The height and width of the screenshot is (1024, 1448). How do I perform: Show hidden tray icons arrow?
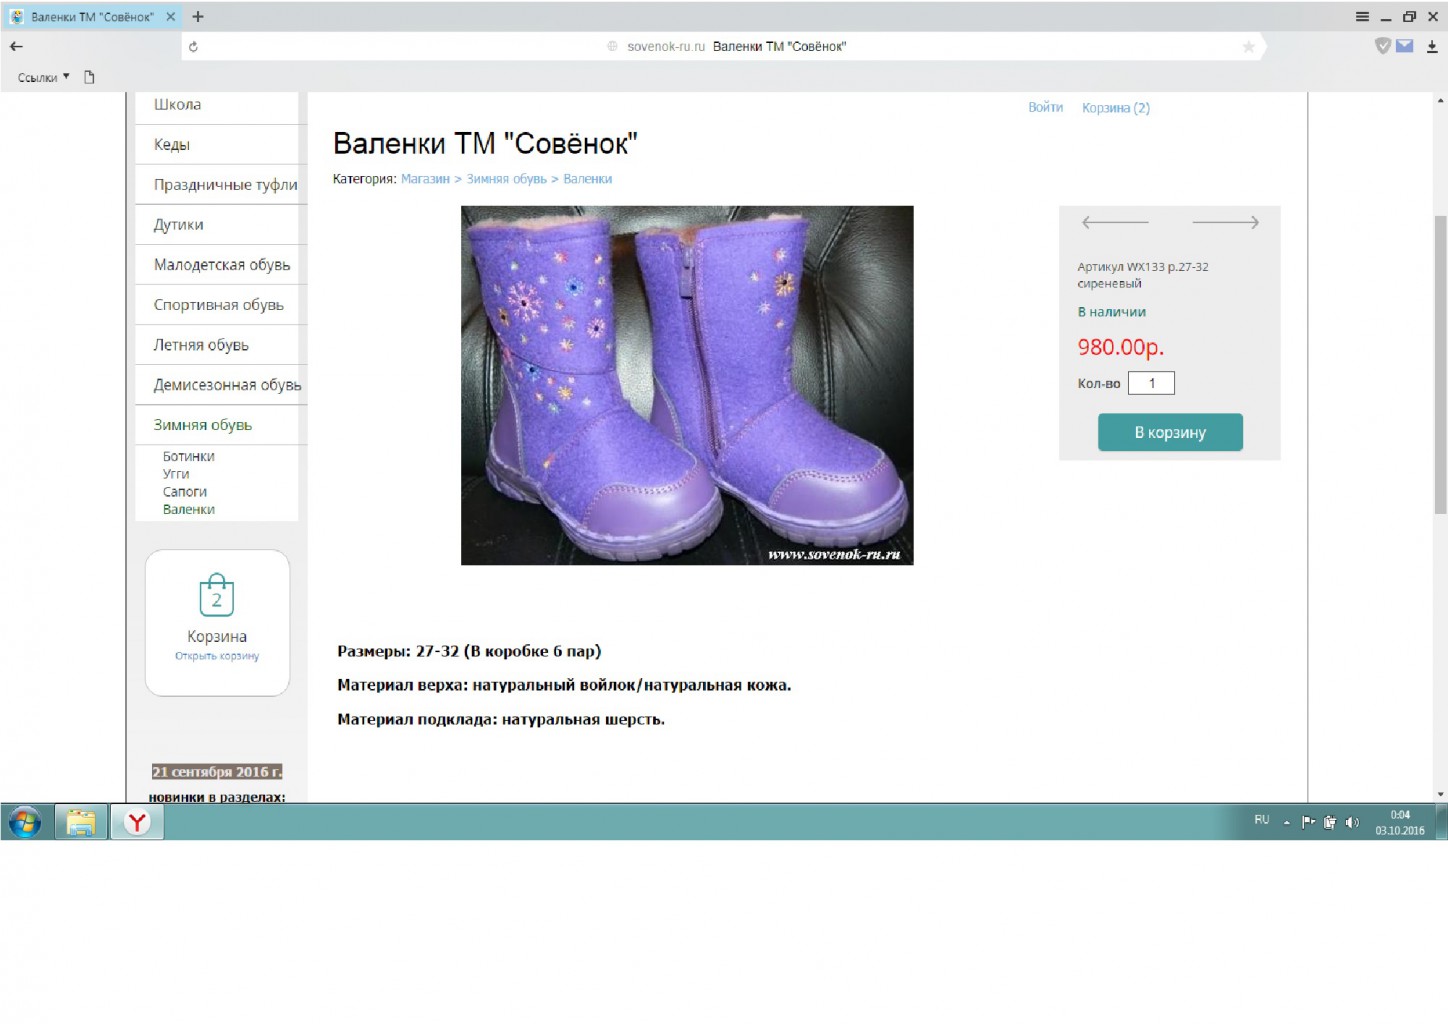(1287, 822)
